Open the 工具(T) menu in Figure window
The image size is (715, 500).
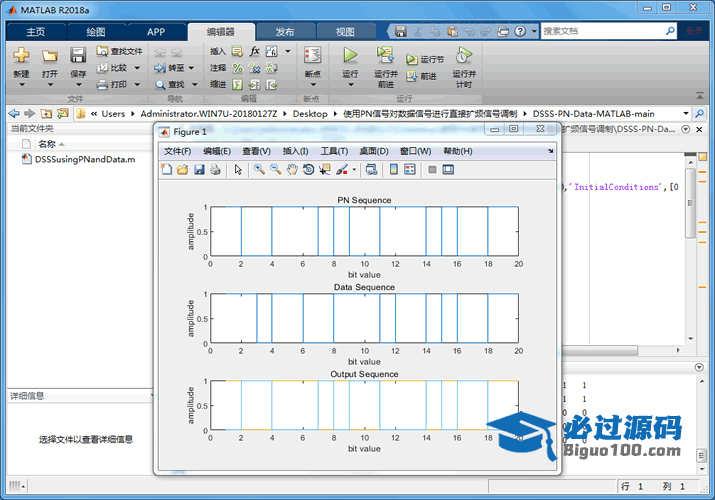click(334, 151)
